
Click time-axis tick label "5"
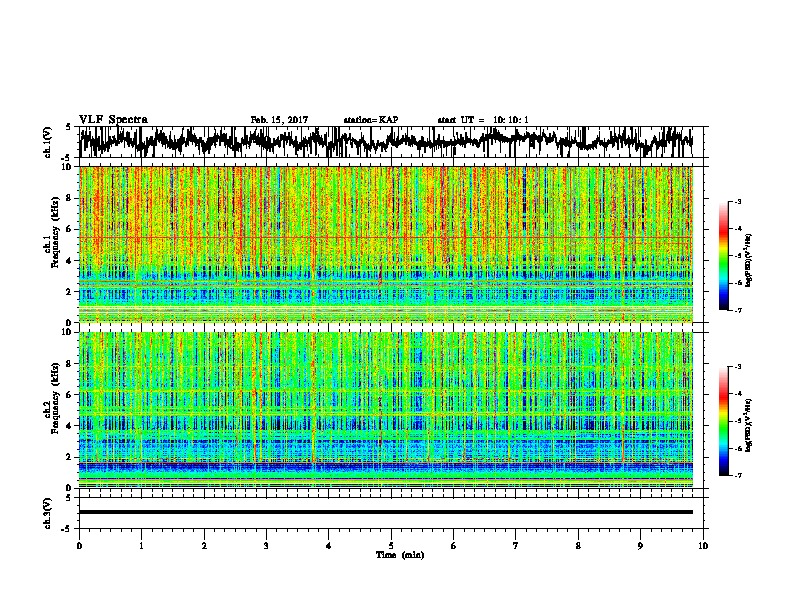391,546
